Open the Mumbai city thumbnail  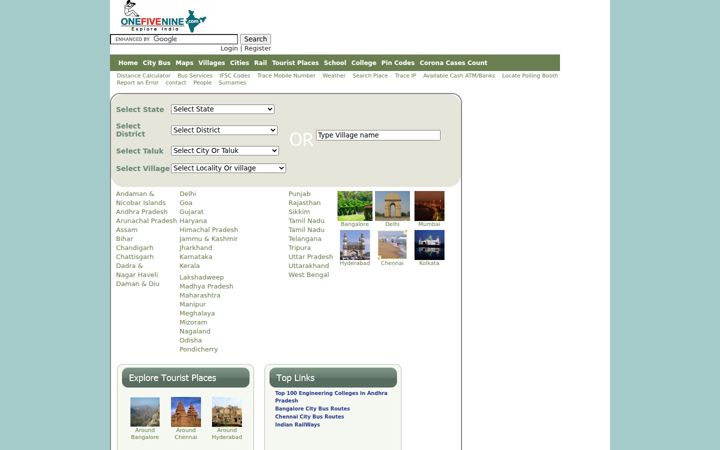pyautogui.click(x=429, y=206)
